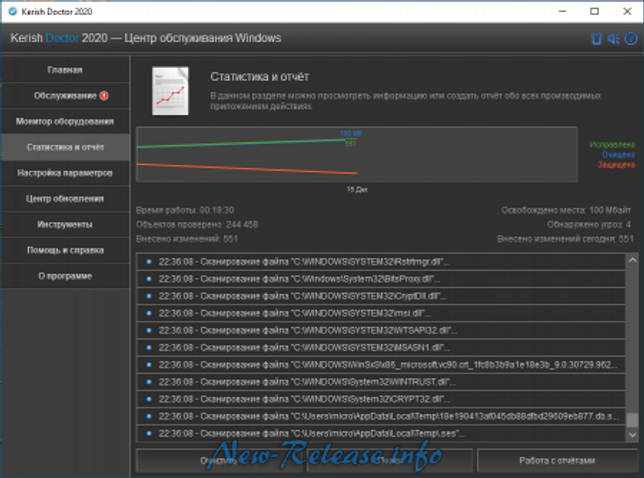This screenshot has width=644, height=478.
Task: Open Помощь и справка
Action: pyautogui.click(x=65, y=250)
